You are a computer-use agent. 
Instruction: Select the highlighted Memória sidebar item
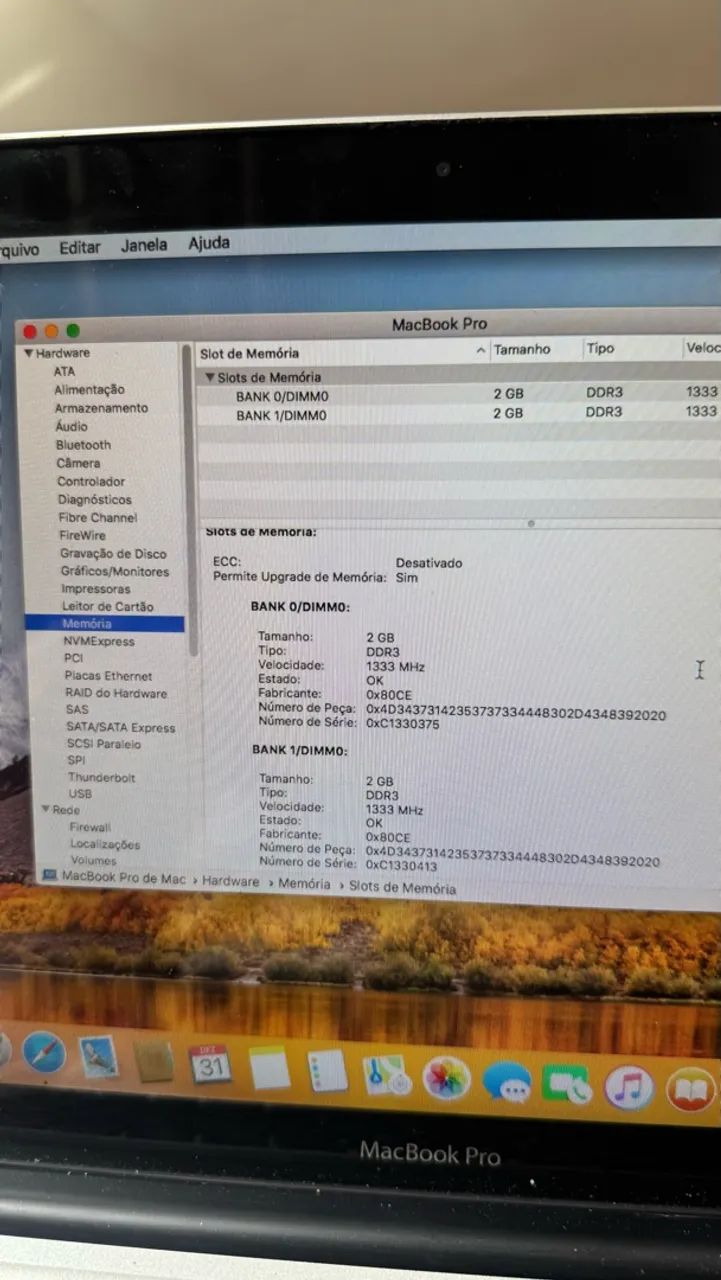coord(104,623)
